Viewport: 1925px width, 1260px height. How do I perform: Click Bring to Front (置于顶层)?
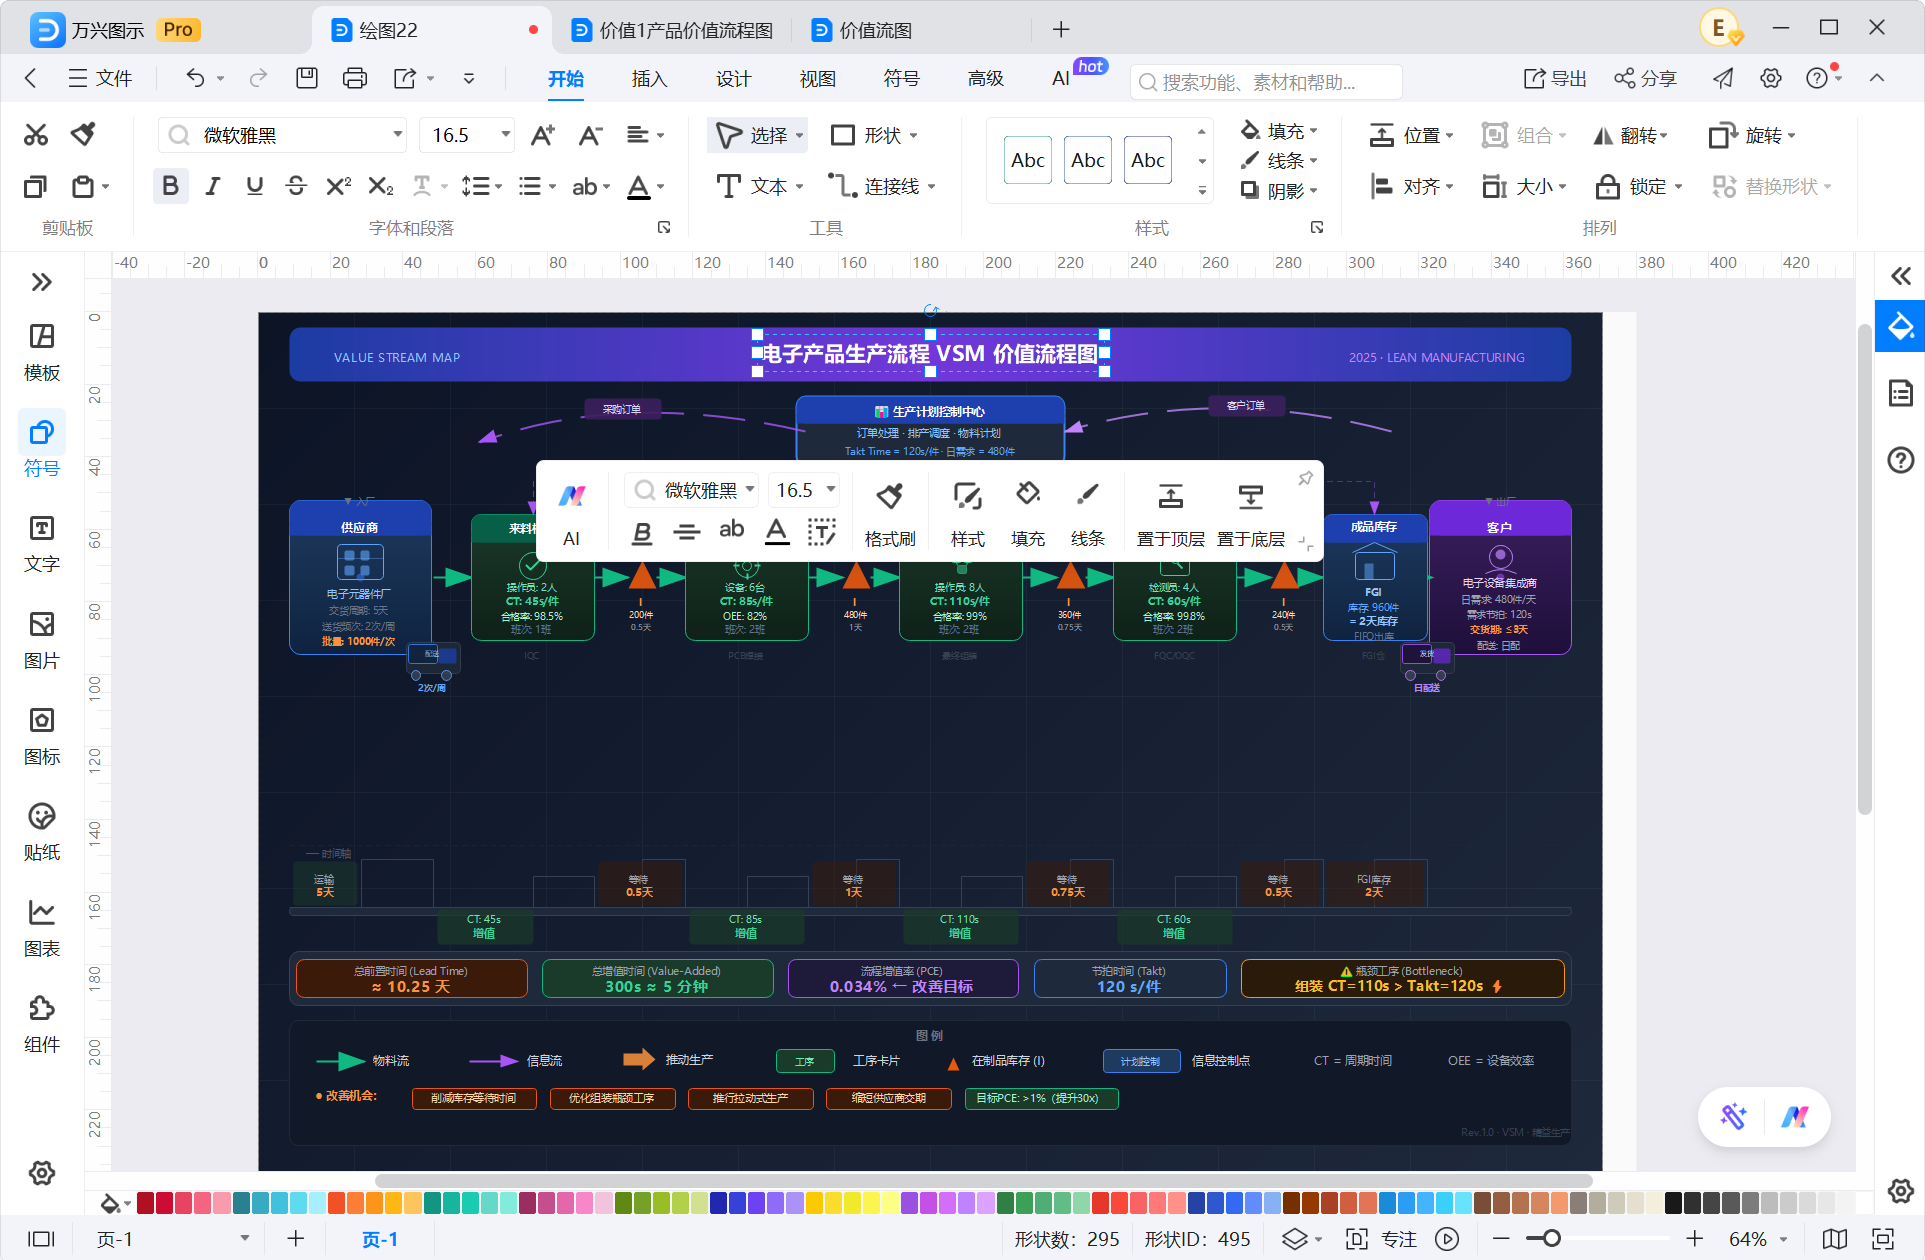point(1171,514)
